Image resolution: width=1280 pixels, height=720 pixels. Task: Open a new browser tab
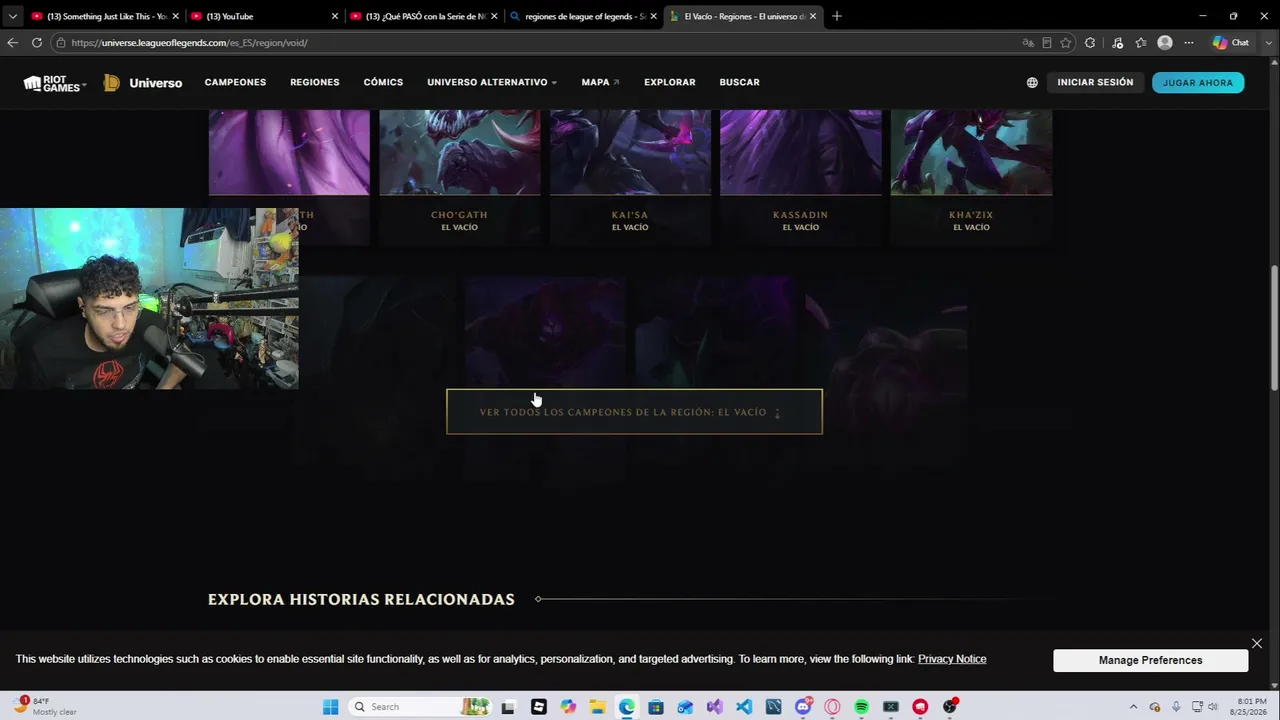click(837, 16)
